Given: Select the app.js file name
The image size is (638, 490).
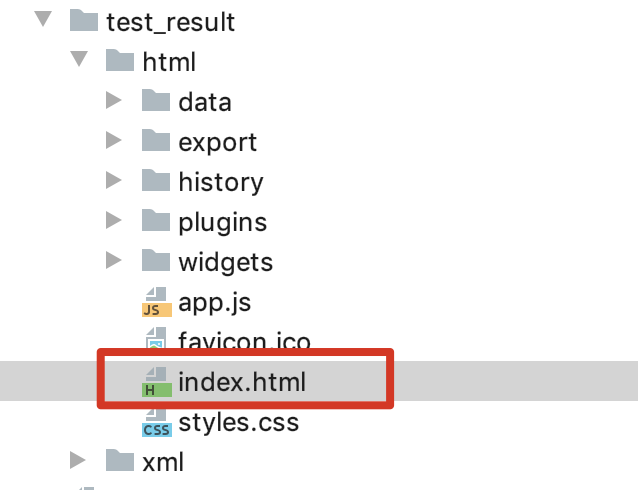Looking at the screenshot, I should [212, 302].
